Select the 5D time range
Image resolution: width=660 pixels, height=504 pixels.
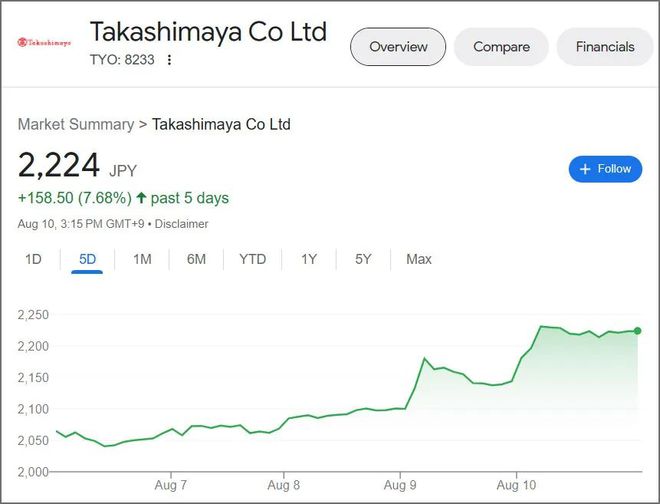(87, 259)
